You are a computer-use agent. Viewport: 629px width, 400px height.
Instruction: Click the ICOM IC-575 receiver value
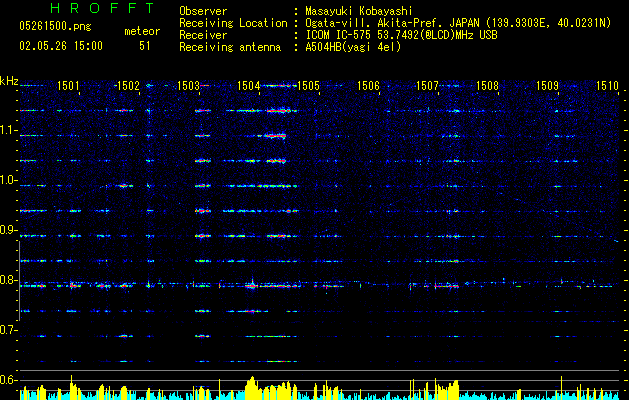(401, 35)
